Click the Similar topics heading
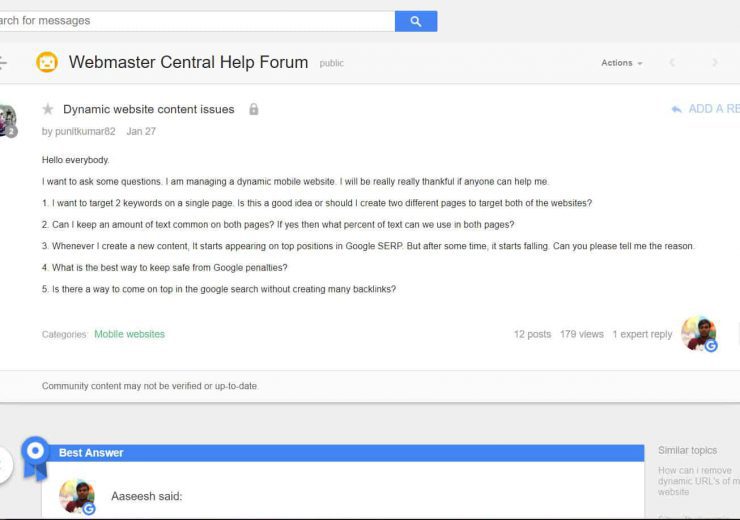740x520 pixels. click(687, 450)
